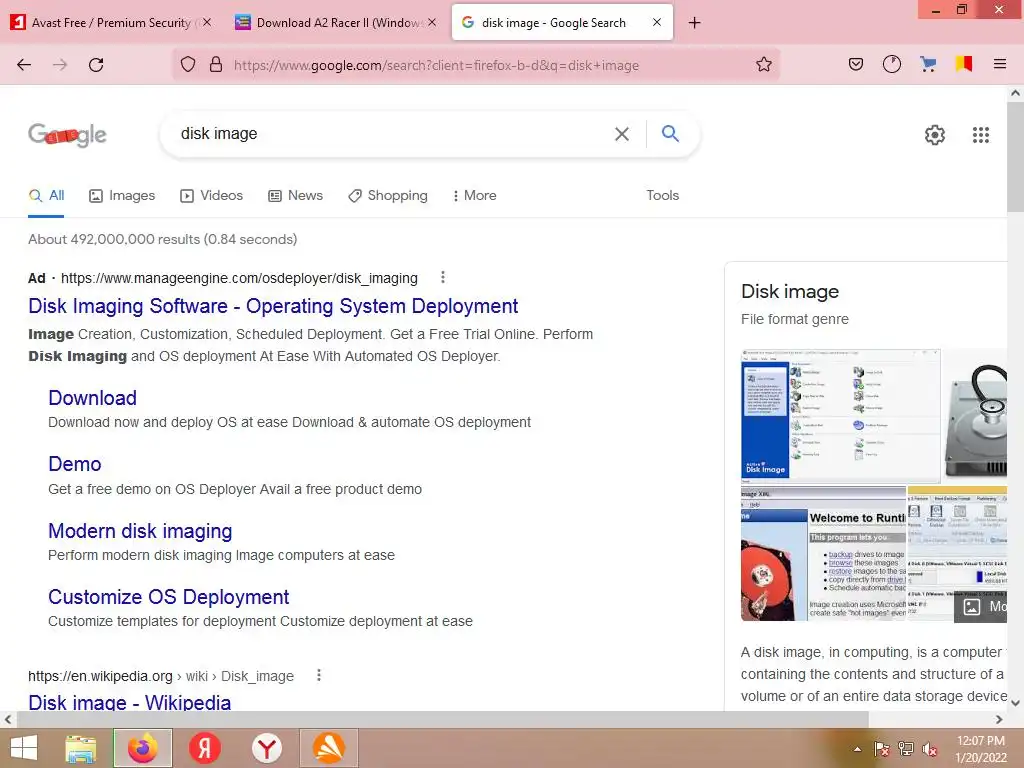Open the Firefox hamburger menu
The image size is (1024, 768).
(999, 64)
